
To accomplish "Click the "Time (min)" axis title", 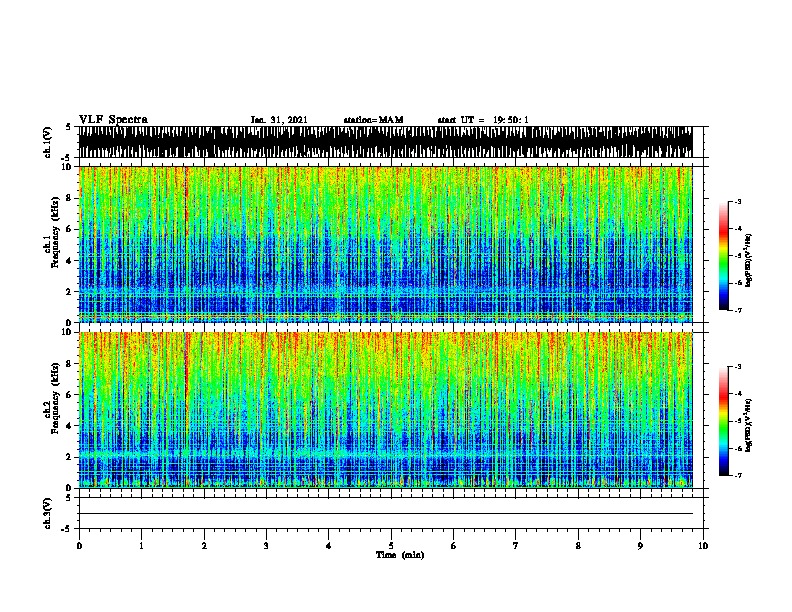I will [400, 555].
